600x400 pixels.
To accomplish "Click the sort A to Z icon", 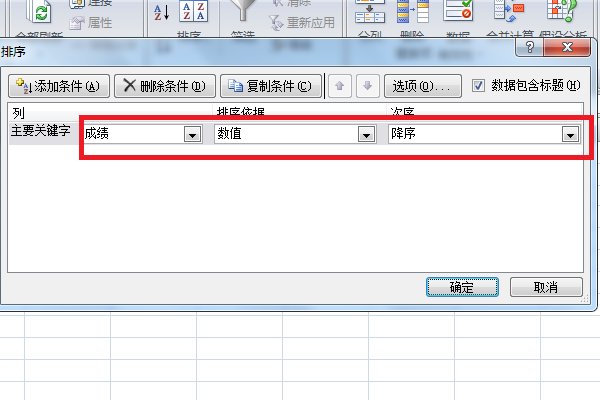I will [161, 12].
